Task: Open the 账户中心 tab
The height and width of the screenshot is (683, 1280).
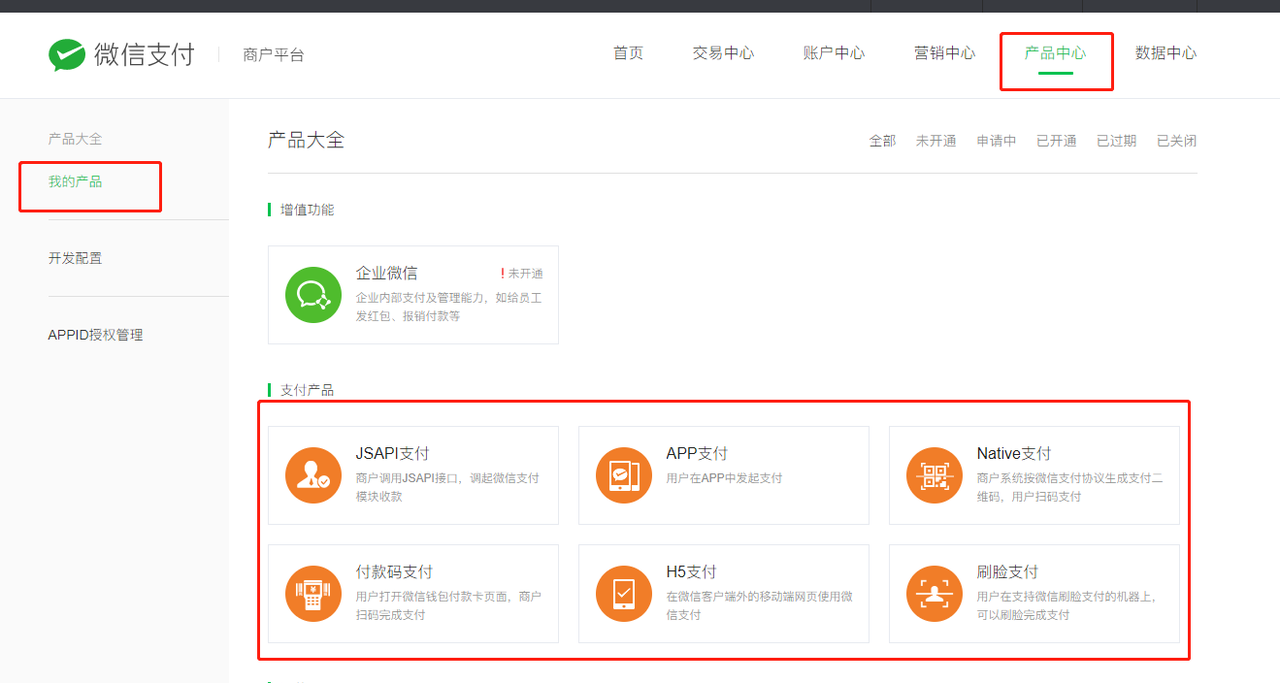Action: pos(834,53)
